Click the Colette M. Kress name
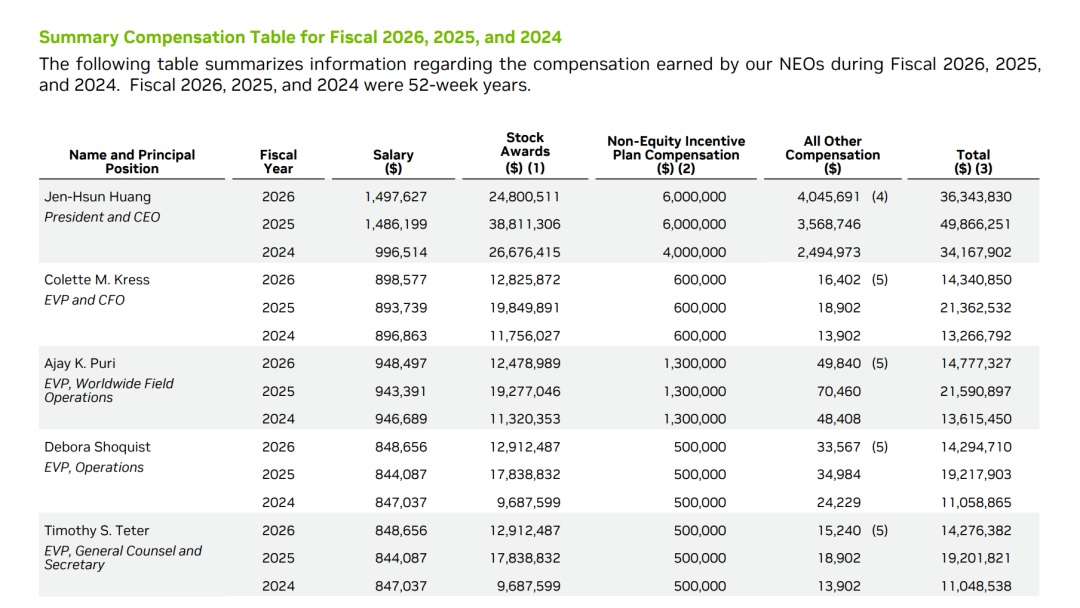This screenshot has height=608, width=1080. click(x=96, y=280)
